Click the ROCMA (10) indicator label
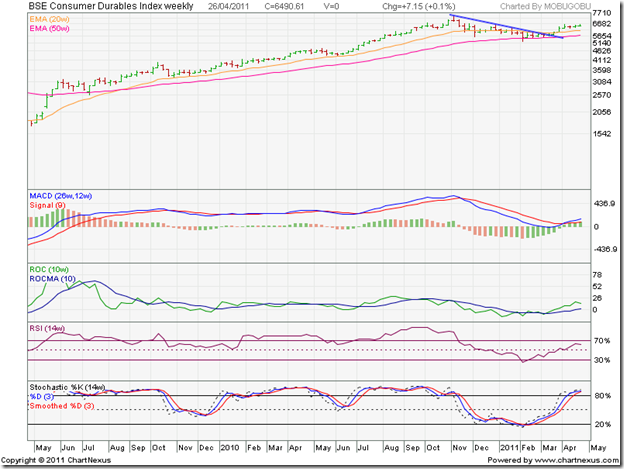The width and height of the screenshot is (624, 469). click(x=53, y=279)
